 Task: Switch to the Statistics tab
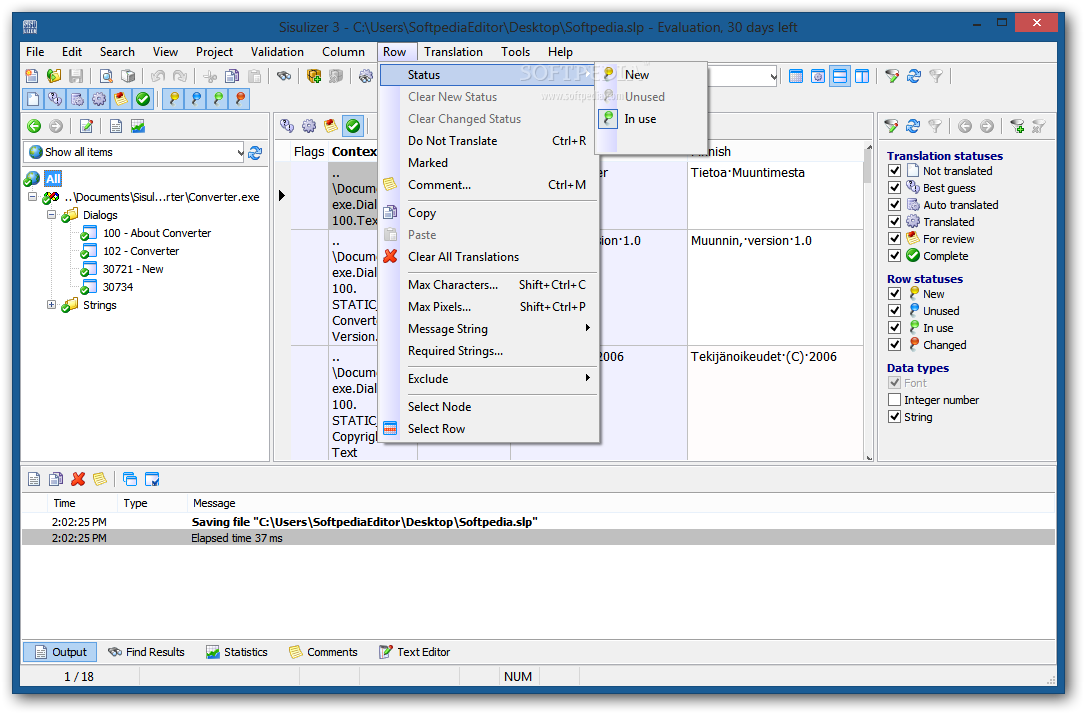pyautogui.click(x=237, y=652)
